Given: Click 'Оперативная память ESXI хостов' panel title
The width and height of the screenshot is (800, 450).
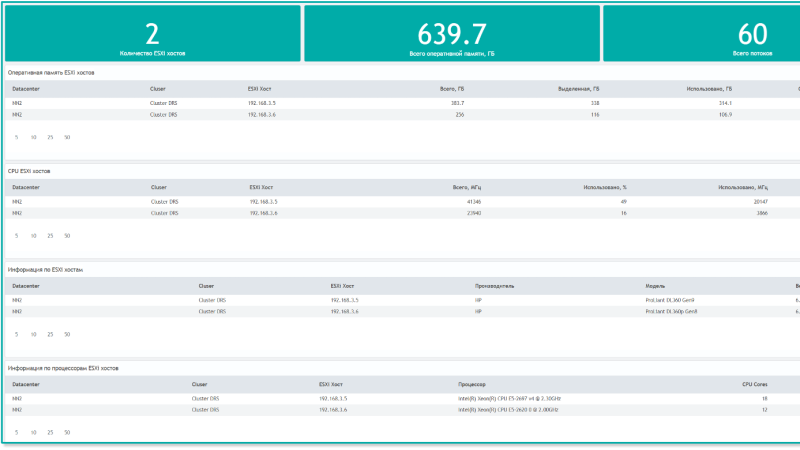Looking at the screenshot, I should (51, 73).
